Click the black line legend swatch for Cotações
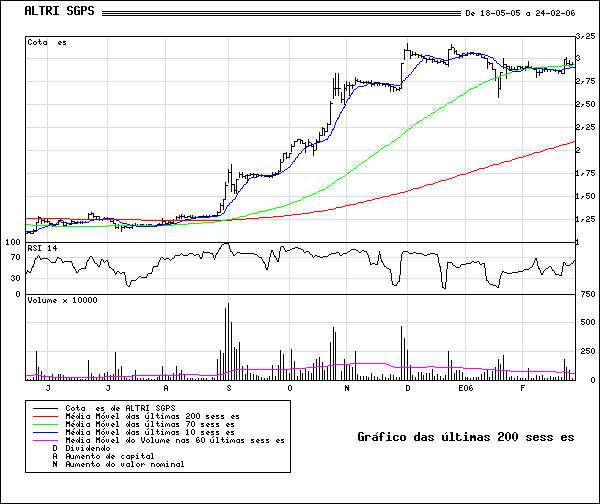The image size is (600, 504). [45, 408]
